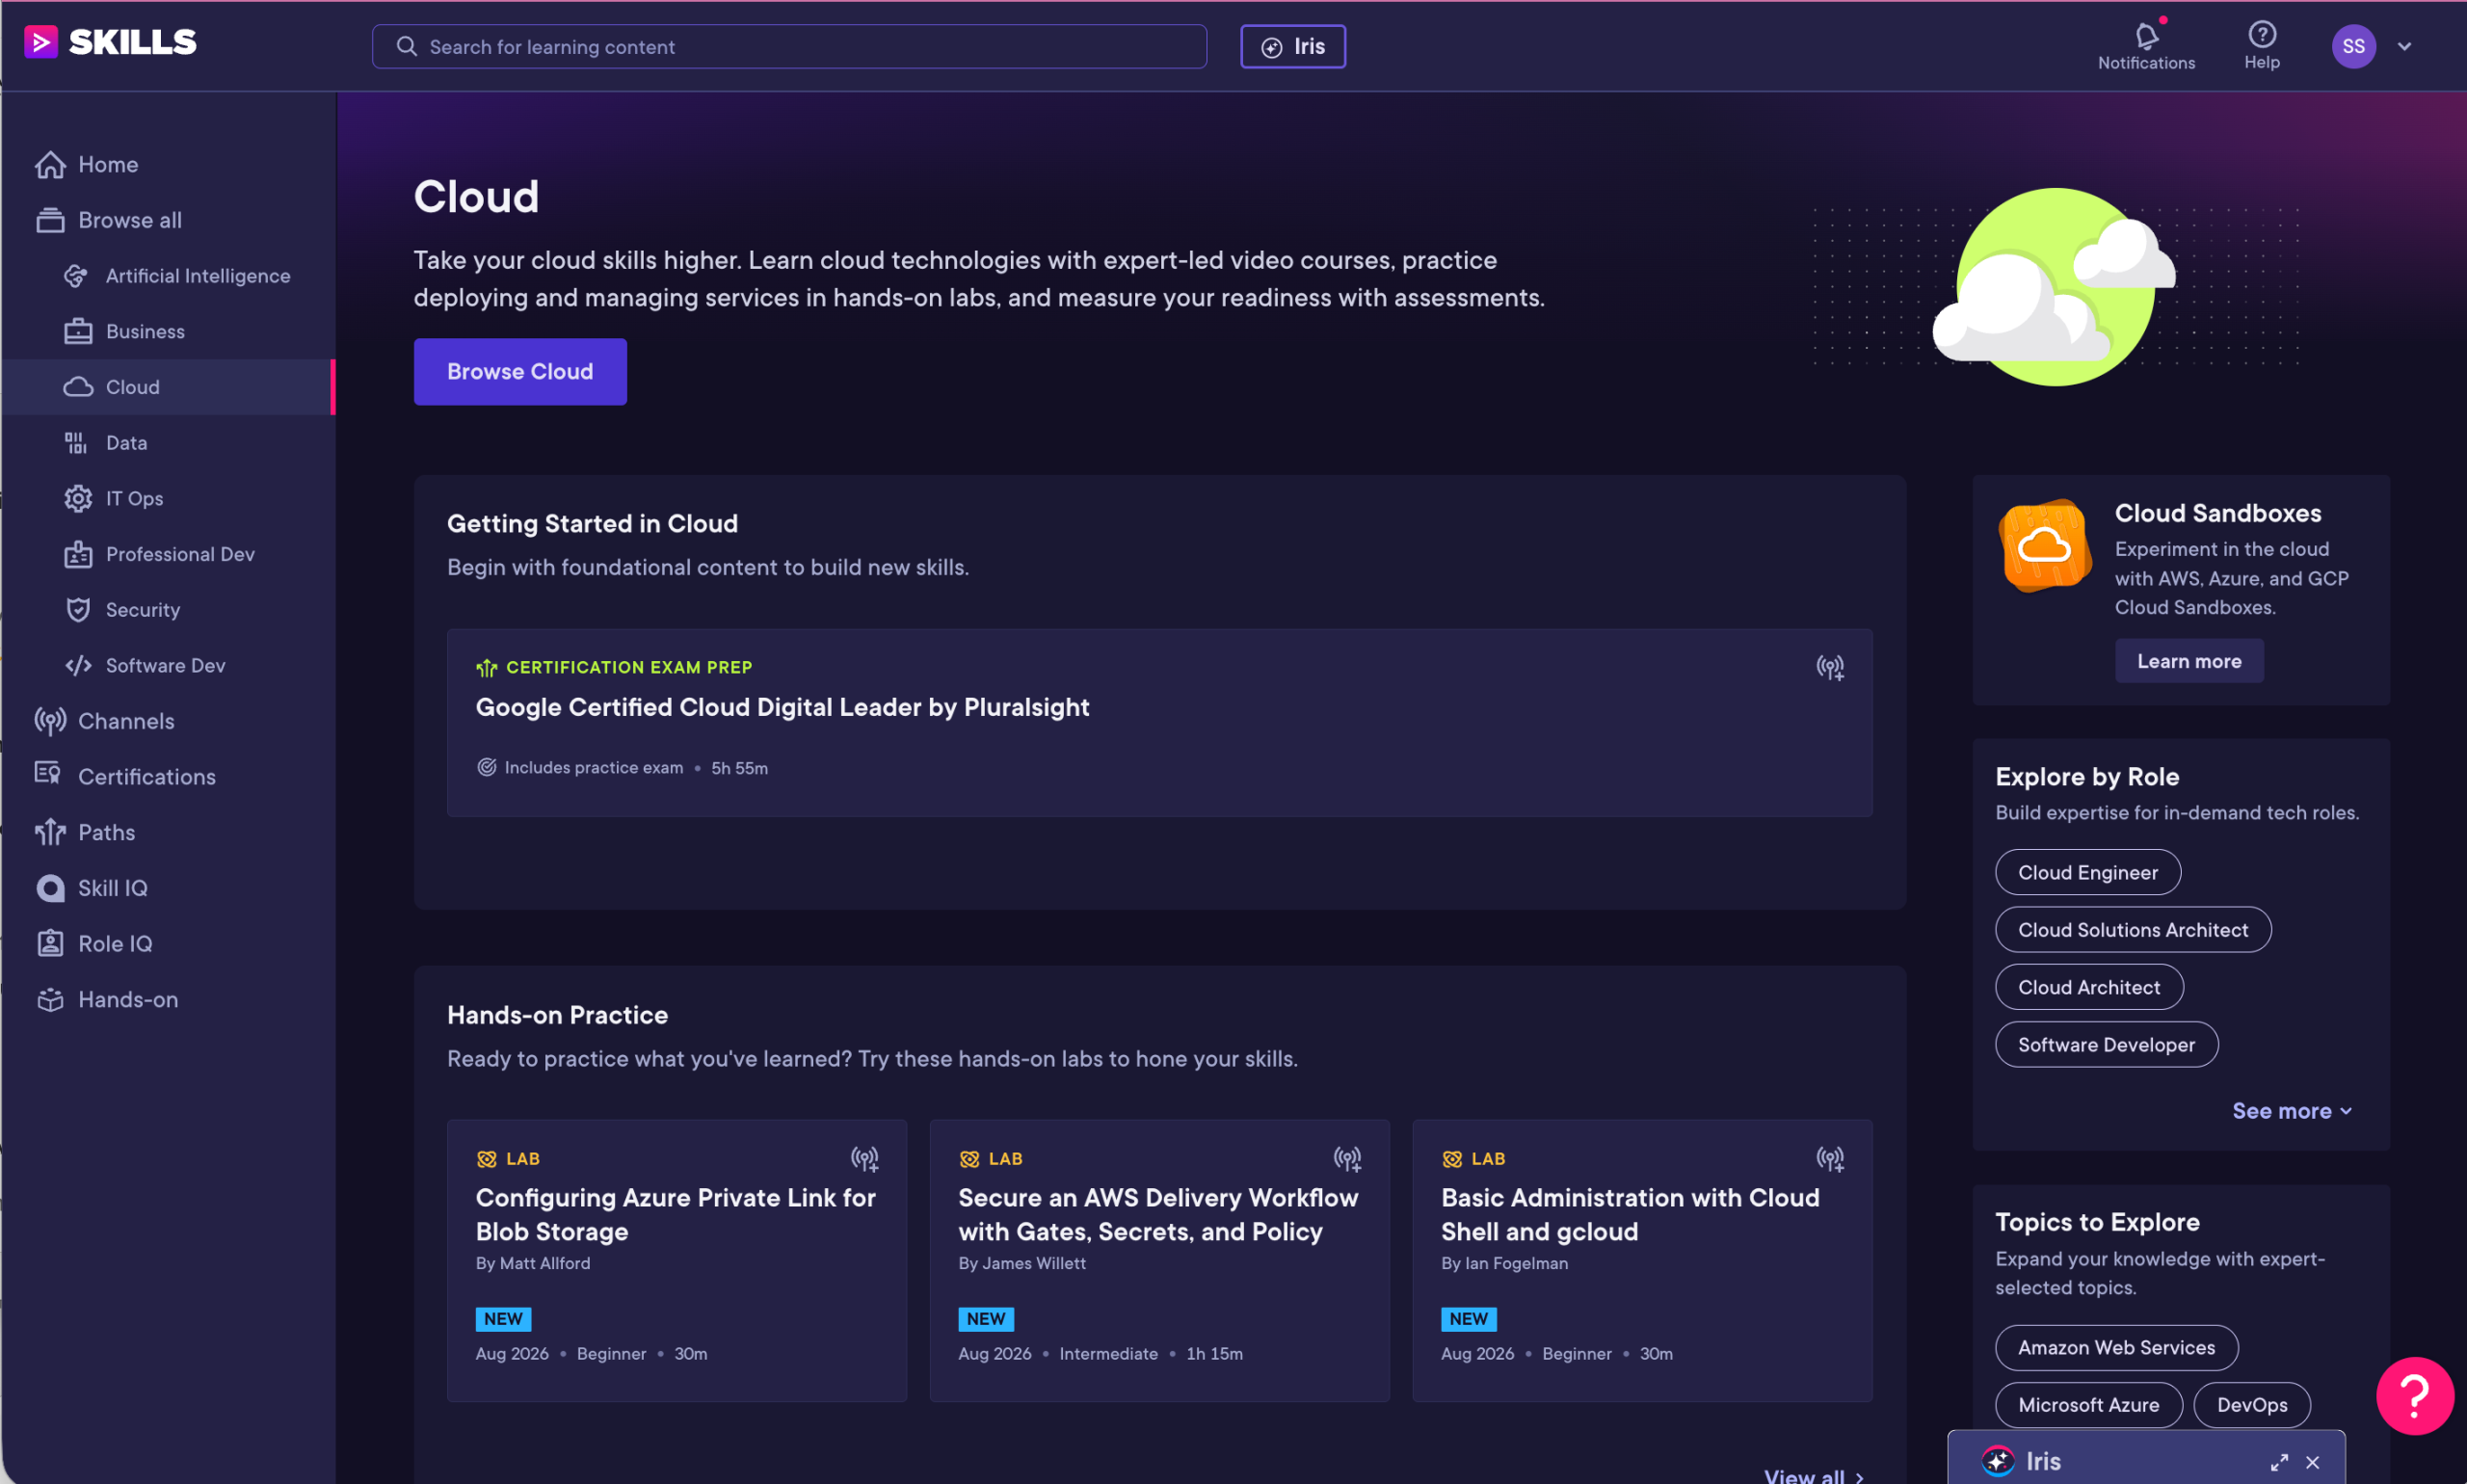The height and width of the screenshot is (1484, 2467).
Task: Click the 'CERTIFICATION EXAM PREP' label
Action: point(629,667)
